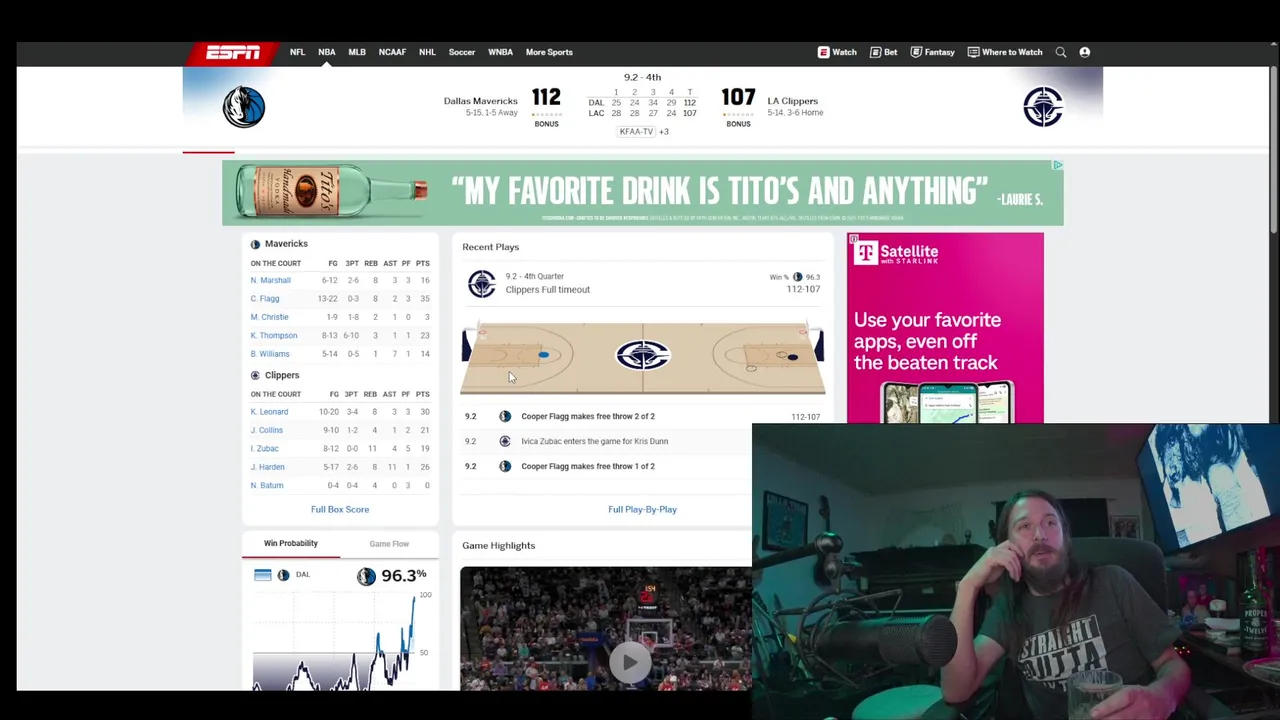Open M. Christie player link

tap(269, 317)
